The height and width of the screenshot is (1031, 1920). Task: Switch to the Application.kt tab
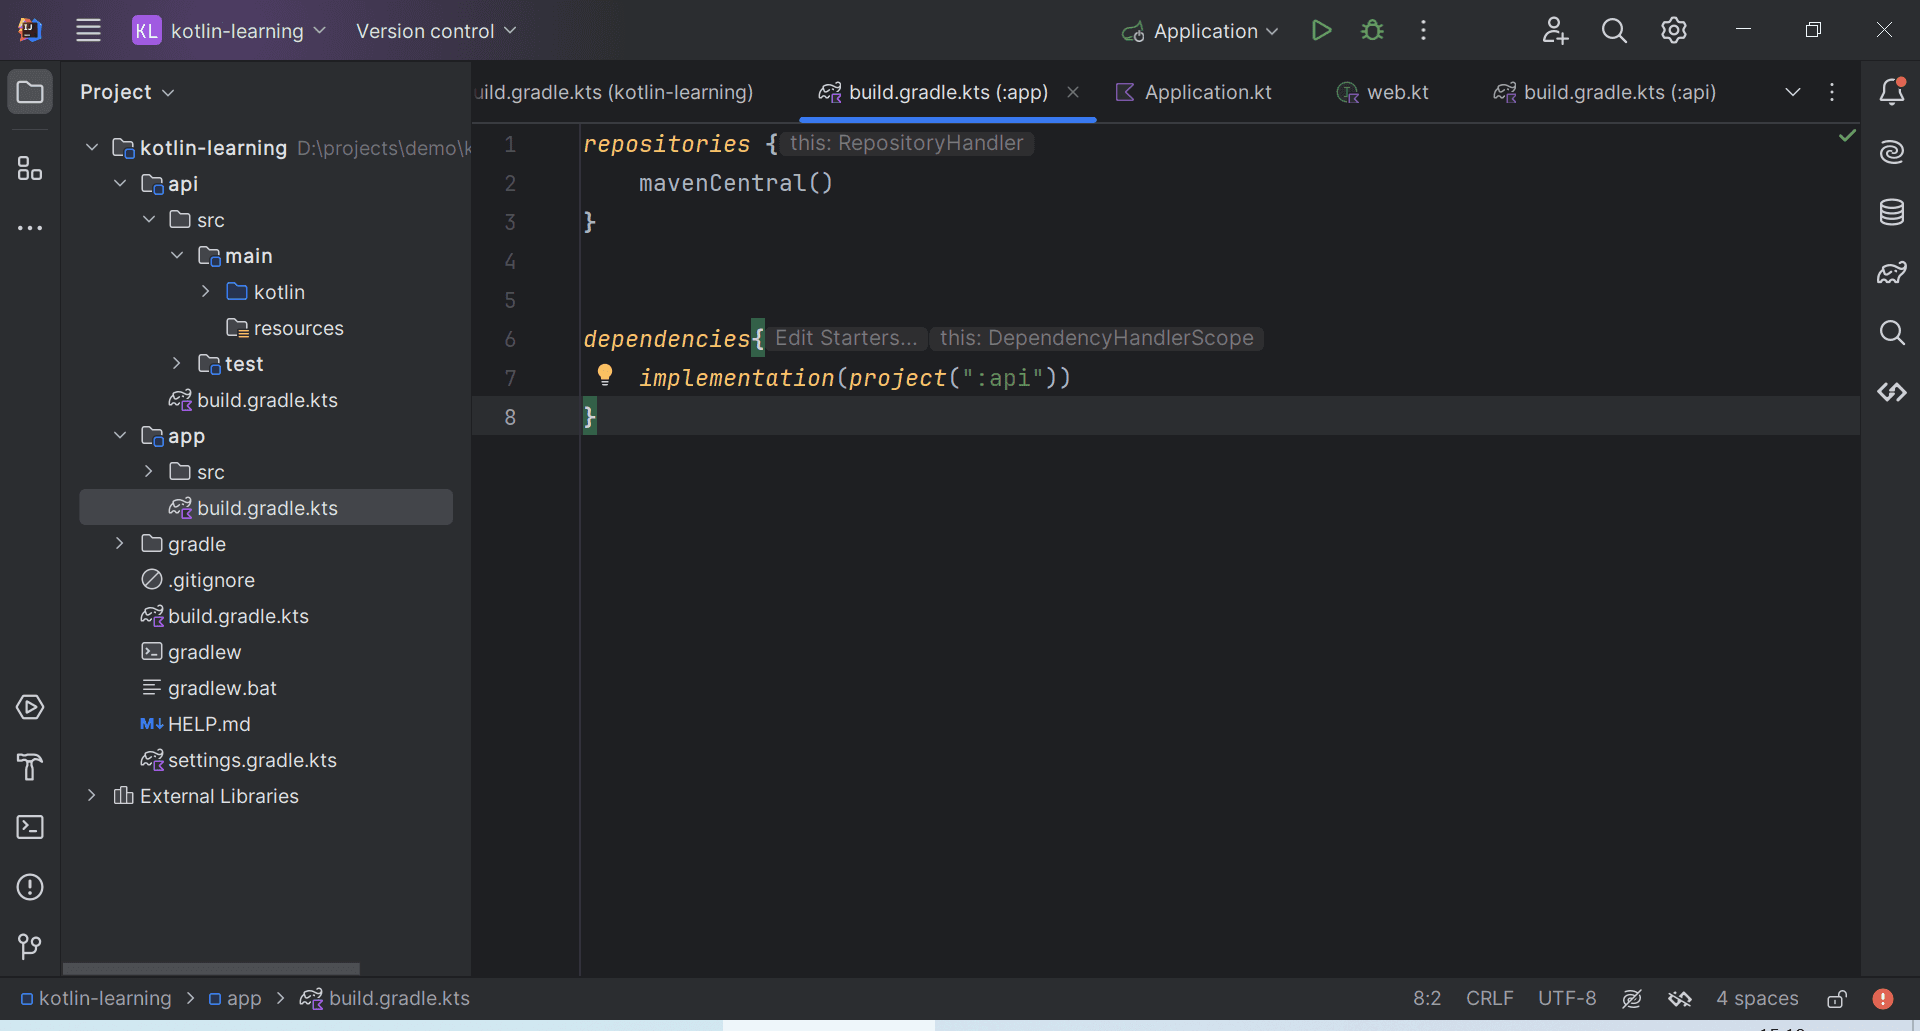click(1194, 92)
